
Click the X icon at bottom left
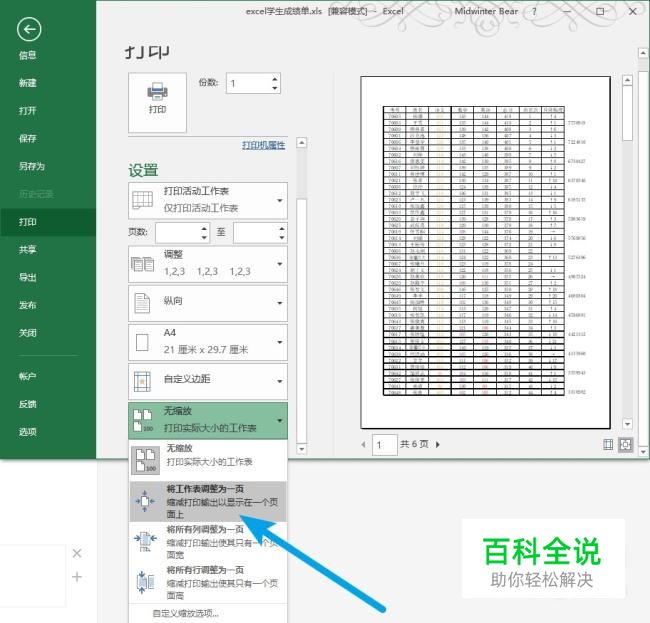click(77, 553)
